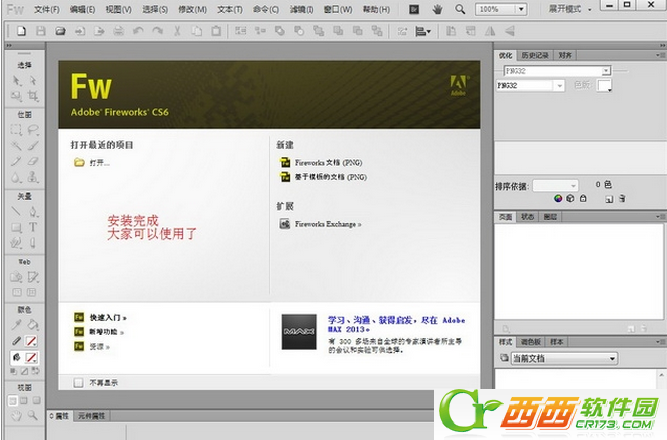The image size is (667, 440).
Task: Select the Zoom tool in toolbox
Action: coord(33,416)
